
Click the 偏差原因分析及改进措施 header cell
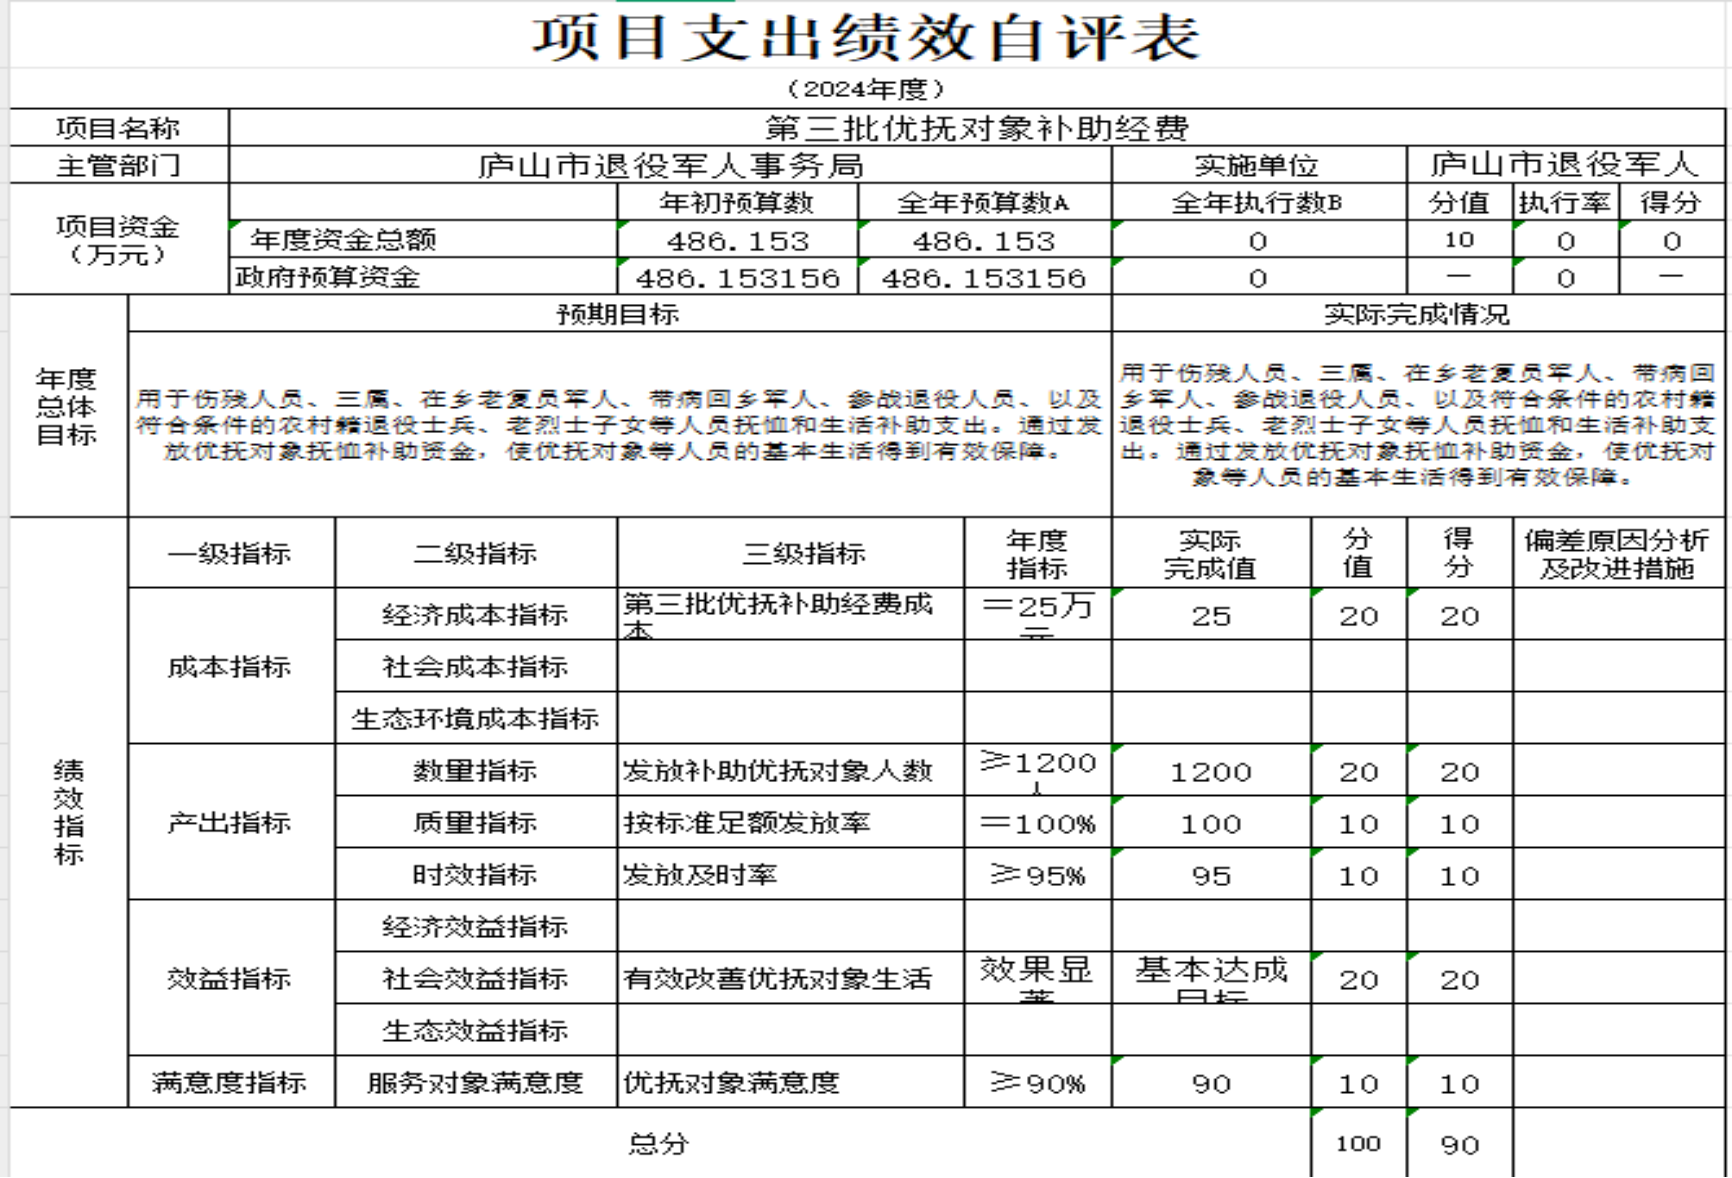1617,553
